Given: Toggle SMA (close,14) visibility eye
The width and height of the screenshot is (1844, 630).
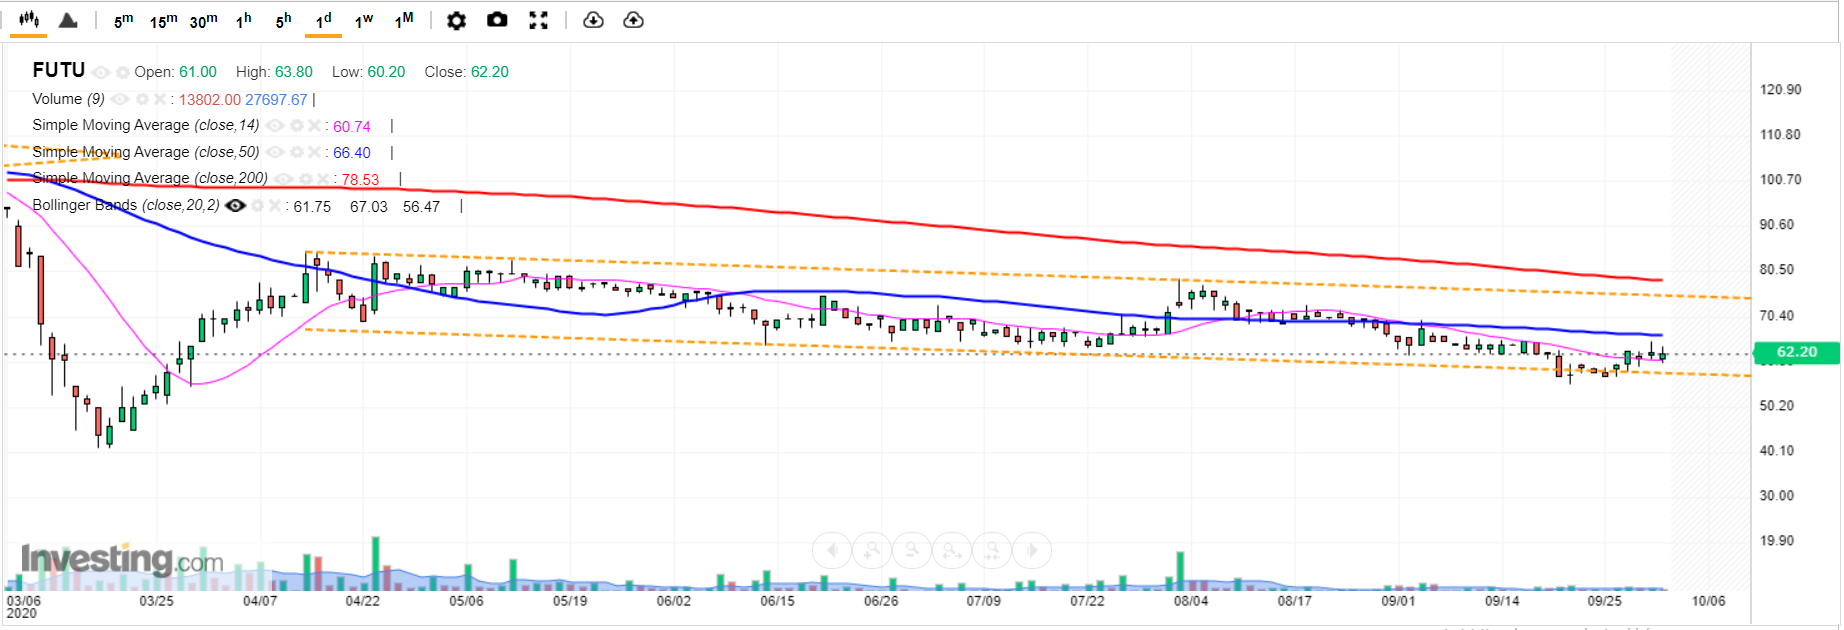Looking at the screenshot, I should click(x=275, y=126).
